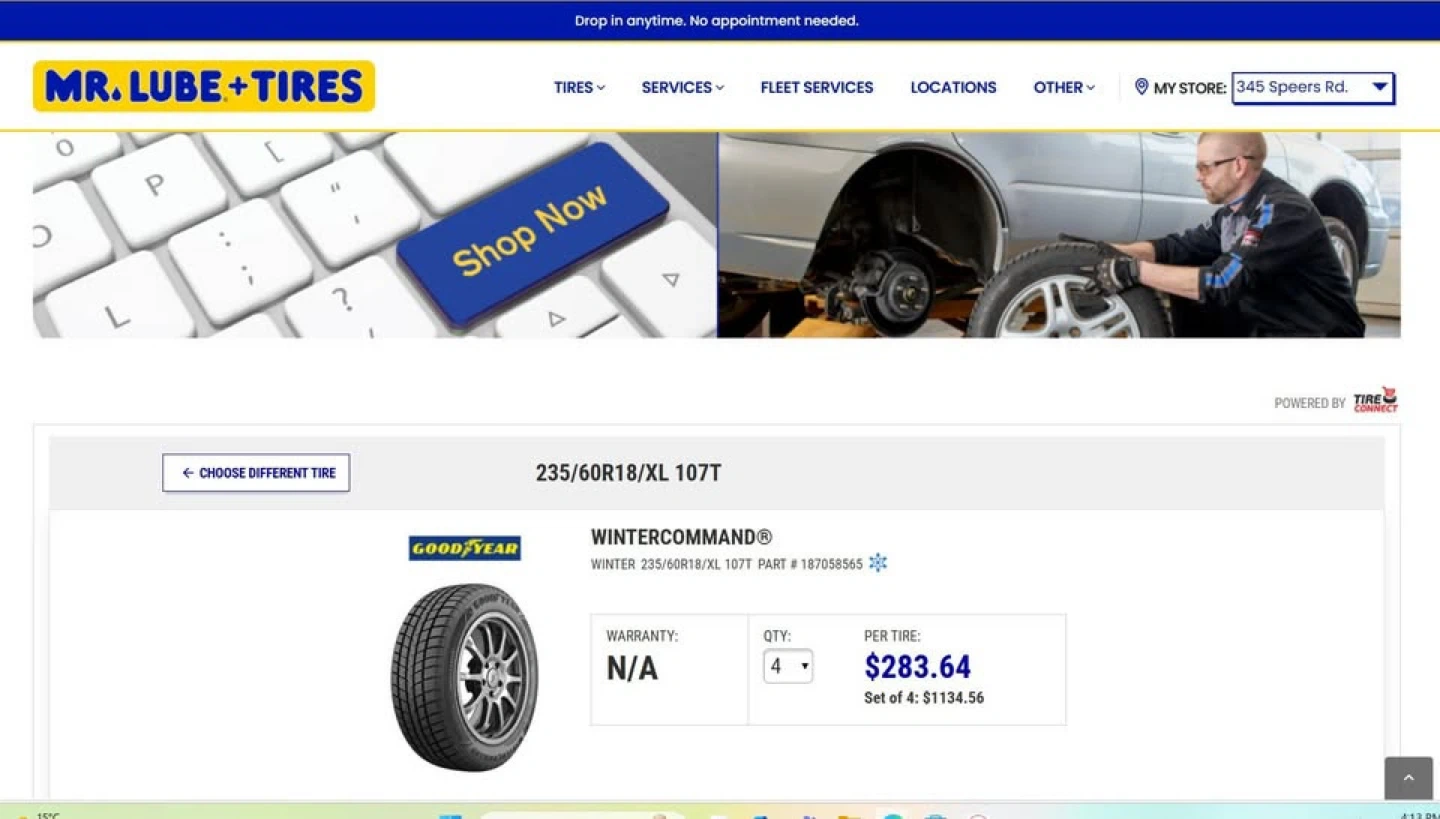Expand the Other menu

click(x=1064, y=87)
